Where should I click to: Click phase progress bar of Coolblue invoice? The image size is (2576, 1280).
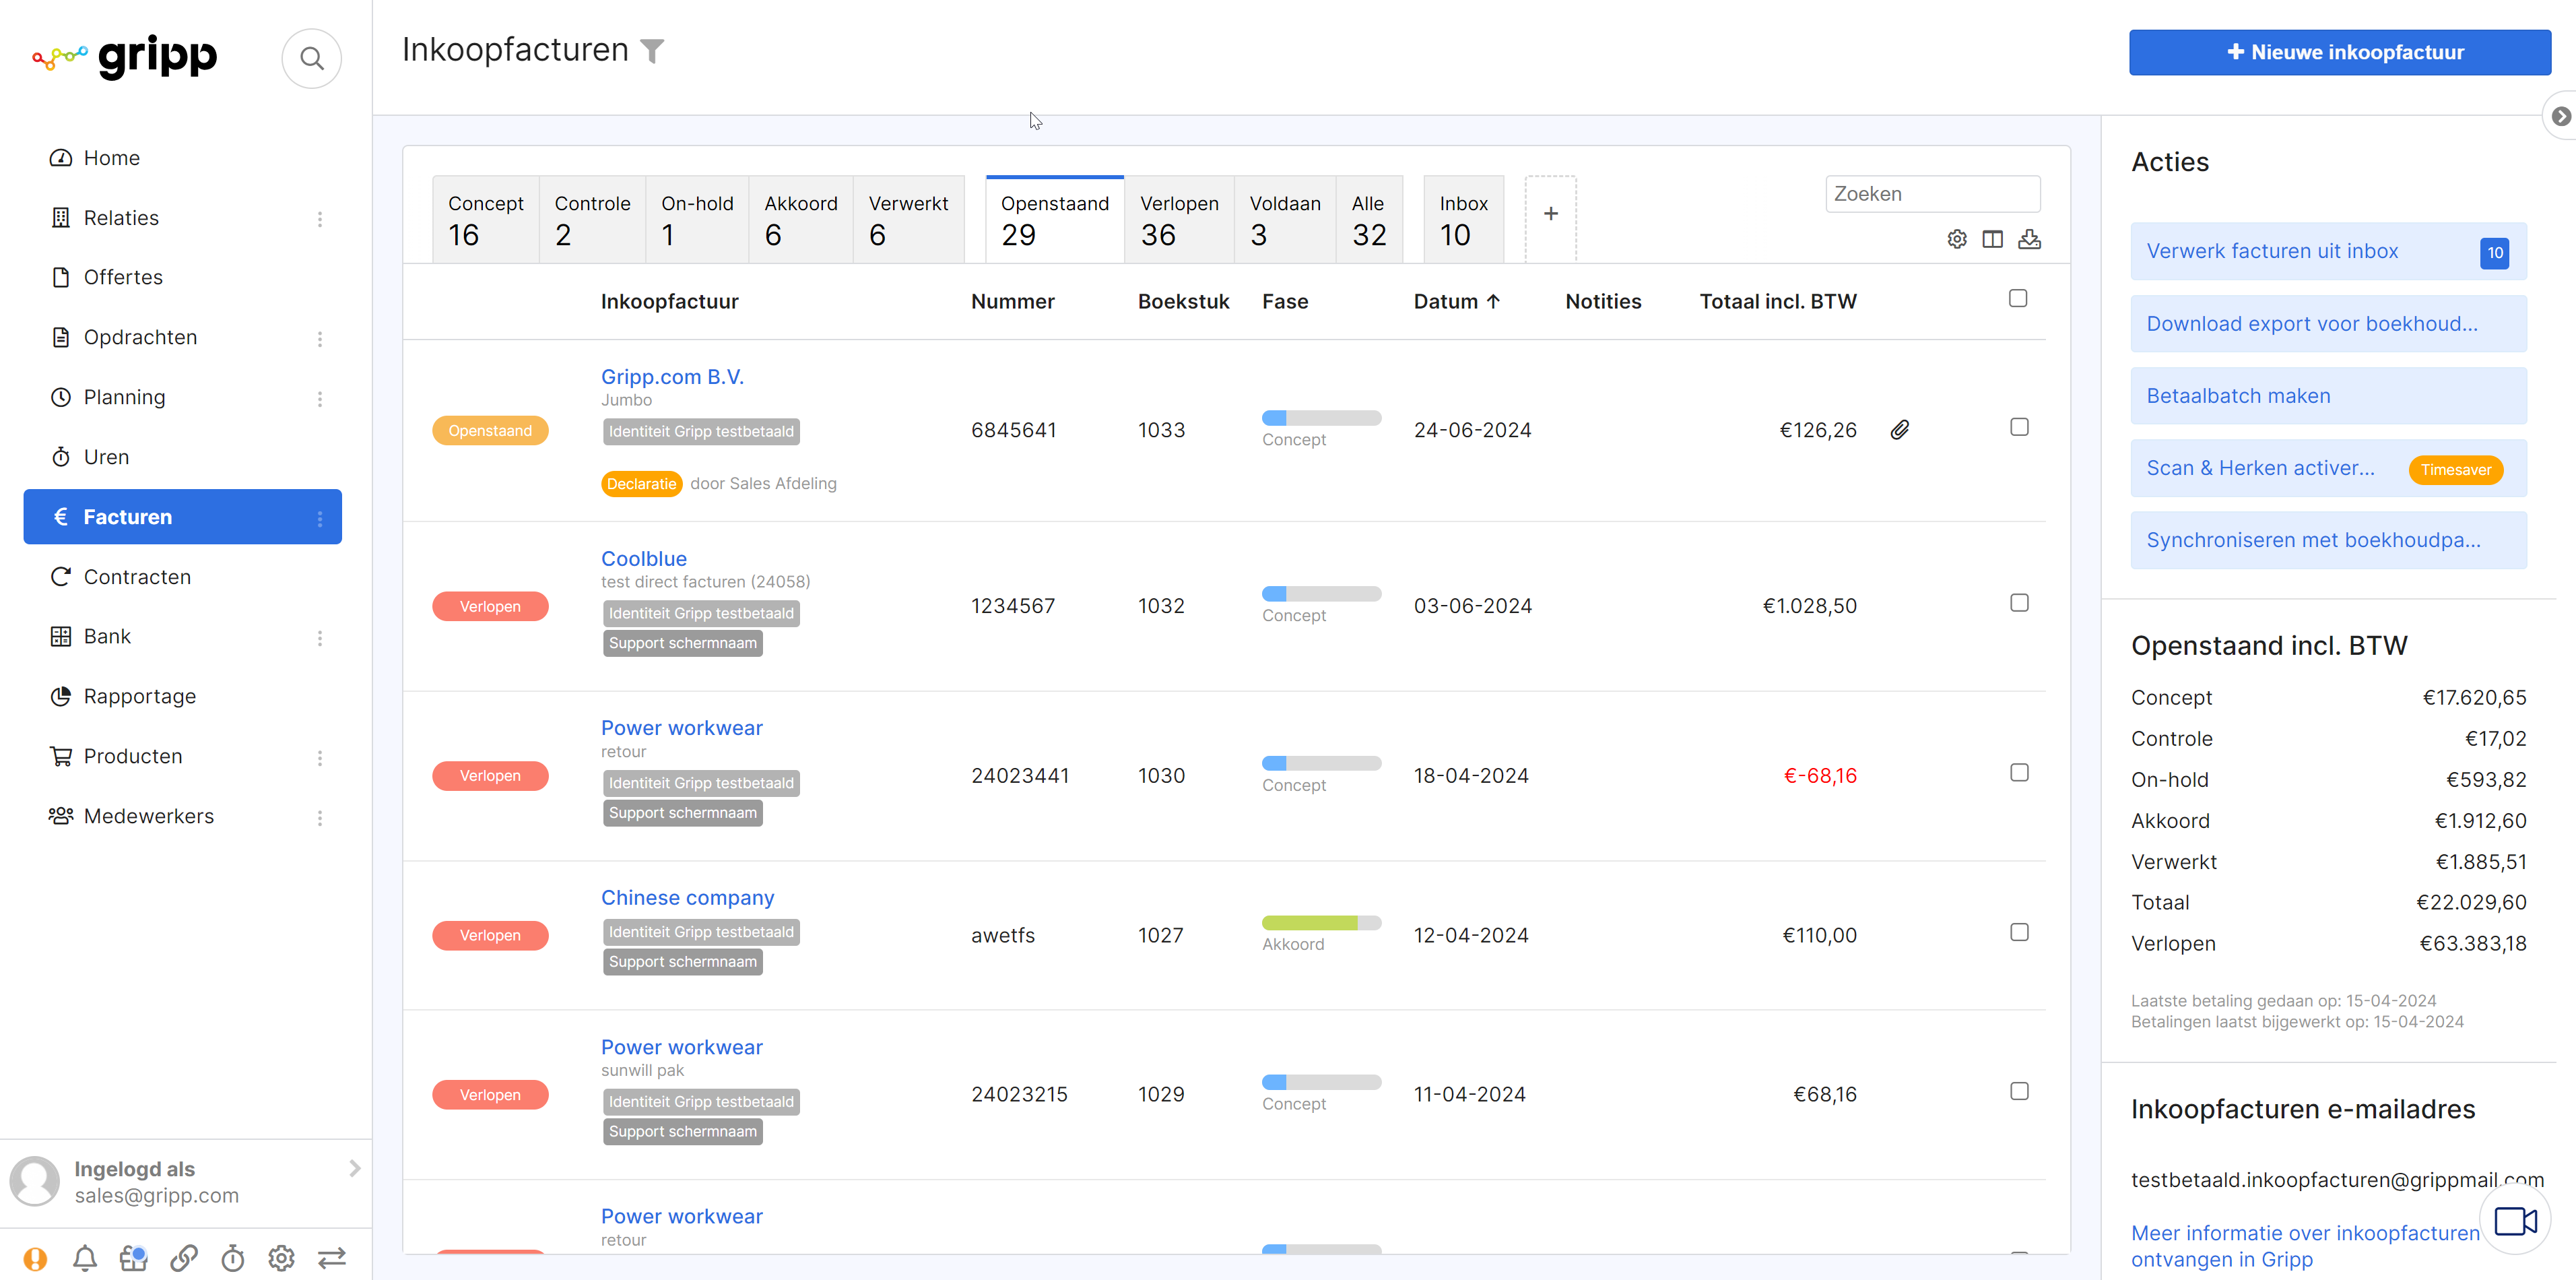[x=1321, y=594]
